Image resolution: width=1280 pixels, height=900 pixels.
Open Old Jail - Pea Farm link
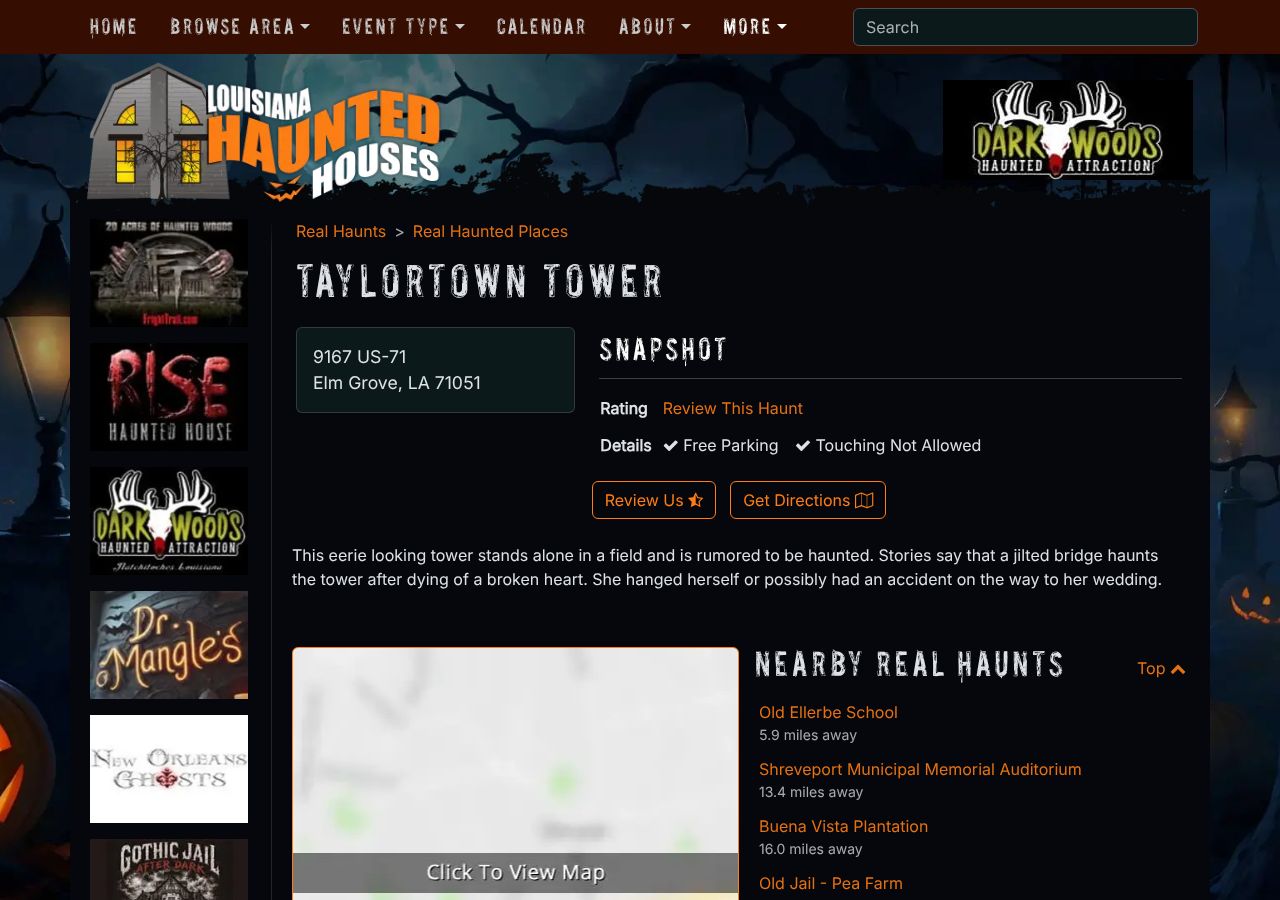tap(831, 883)
